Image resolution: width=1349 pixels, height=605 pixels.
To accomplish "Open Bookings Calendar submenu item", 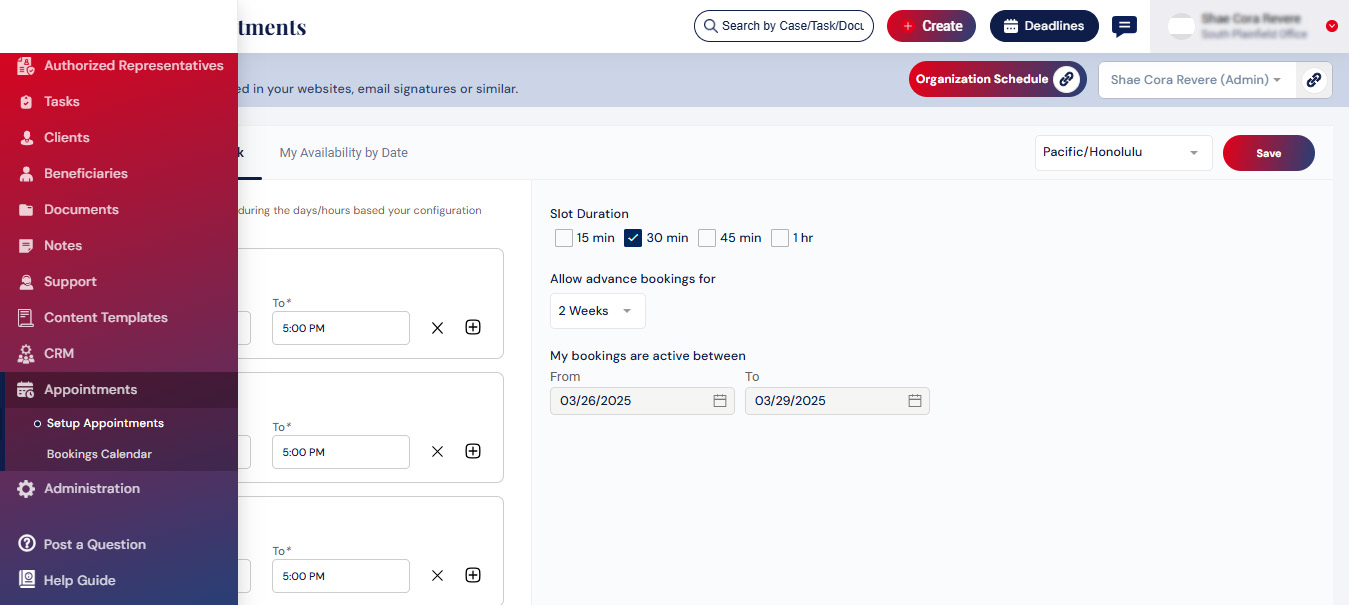I will 99,454.
